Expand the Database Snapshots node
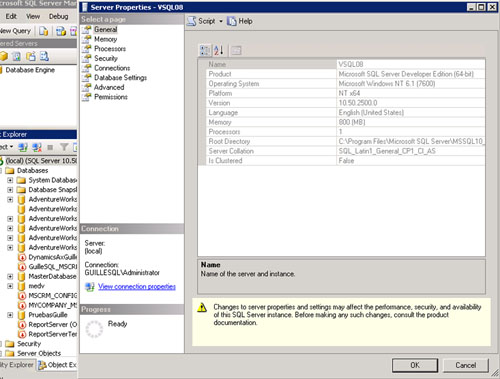This screenshot has width=500, height=379. [x=10, y=190]
